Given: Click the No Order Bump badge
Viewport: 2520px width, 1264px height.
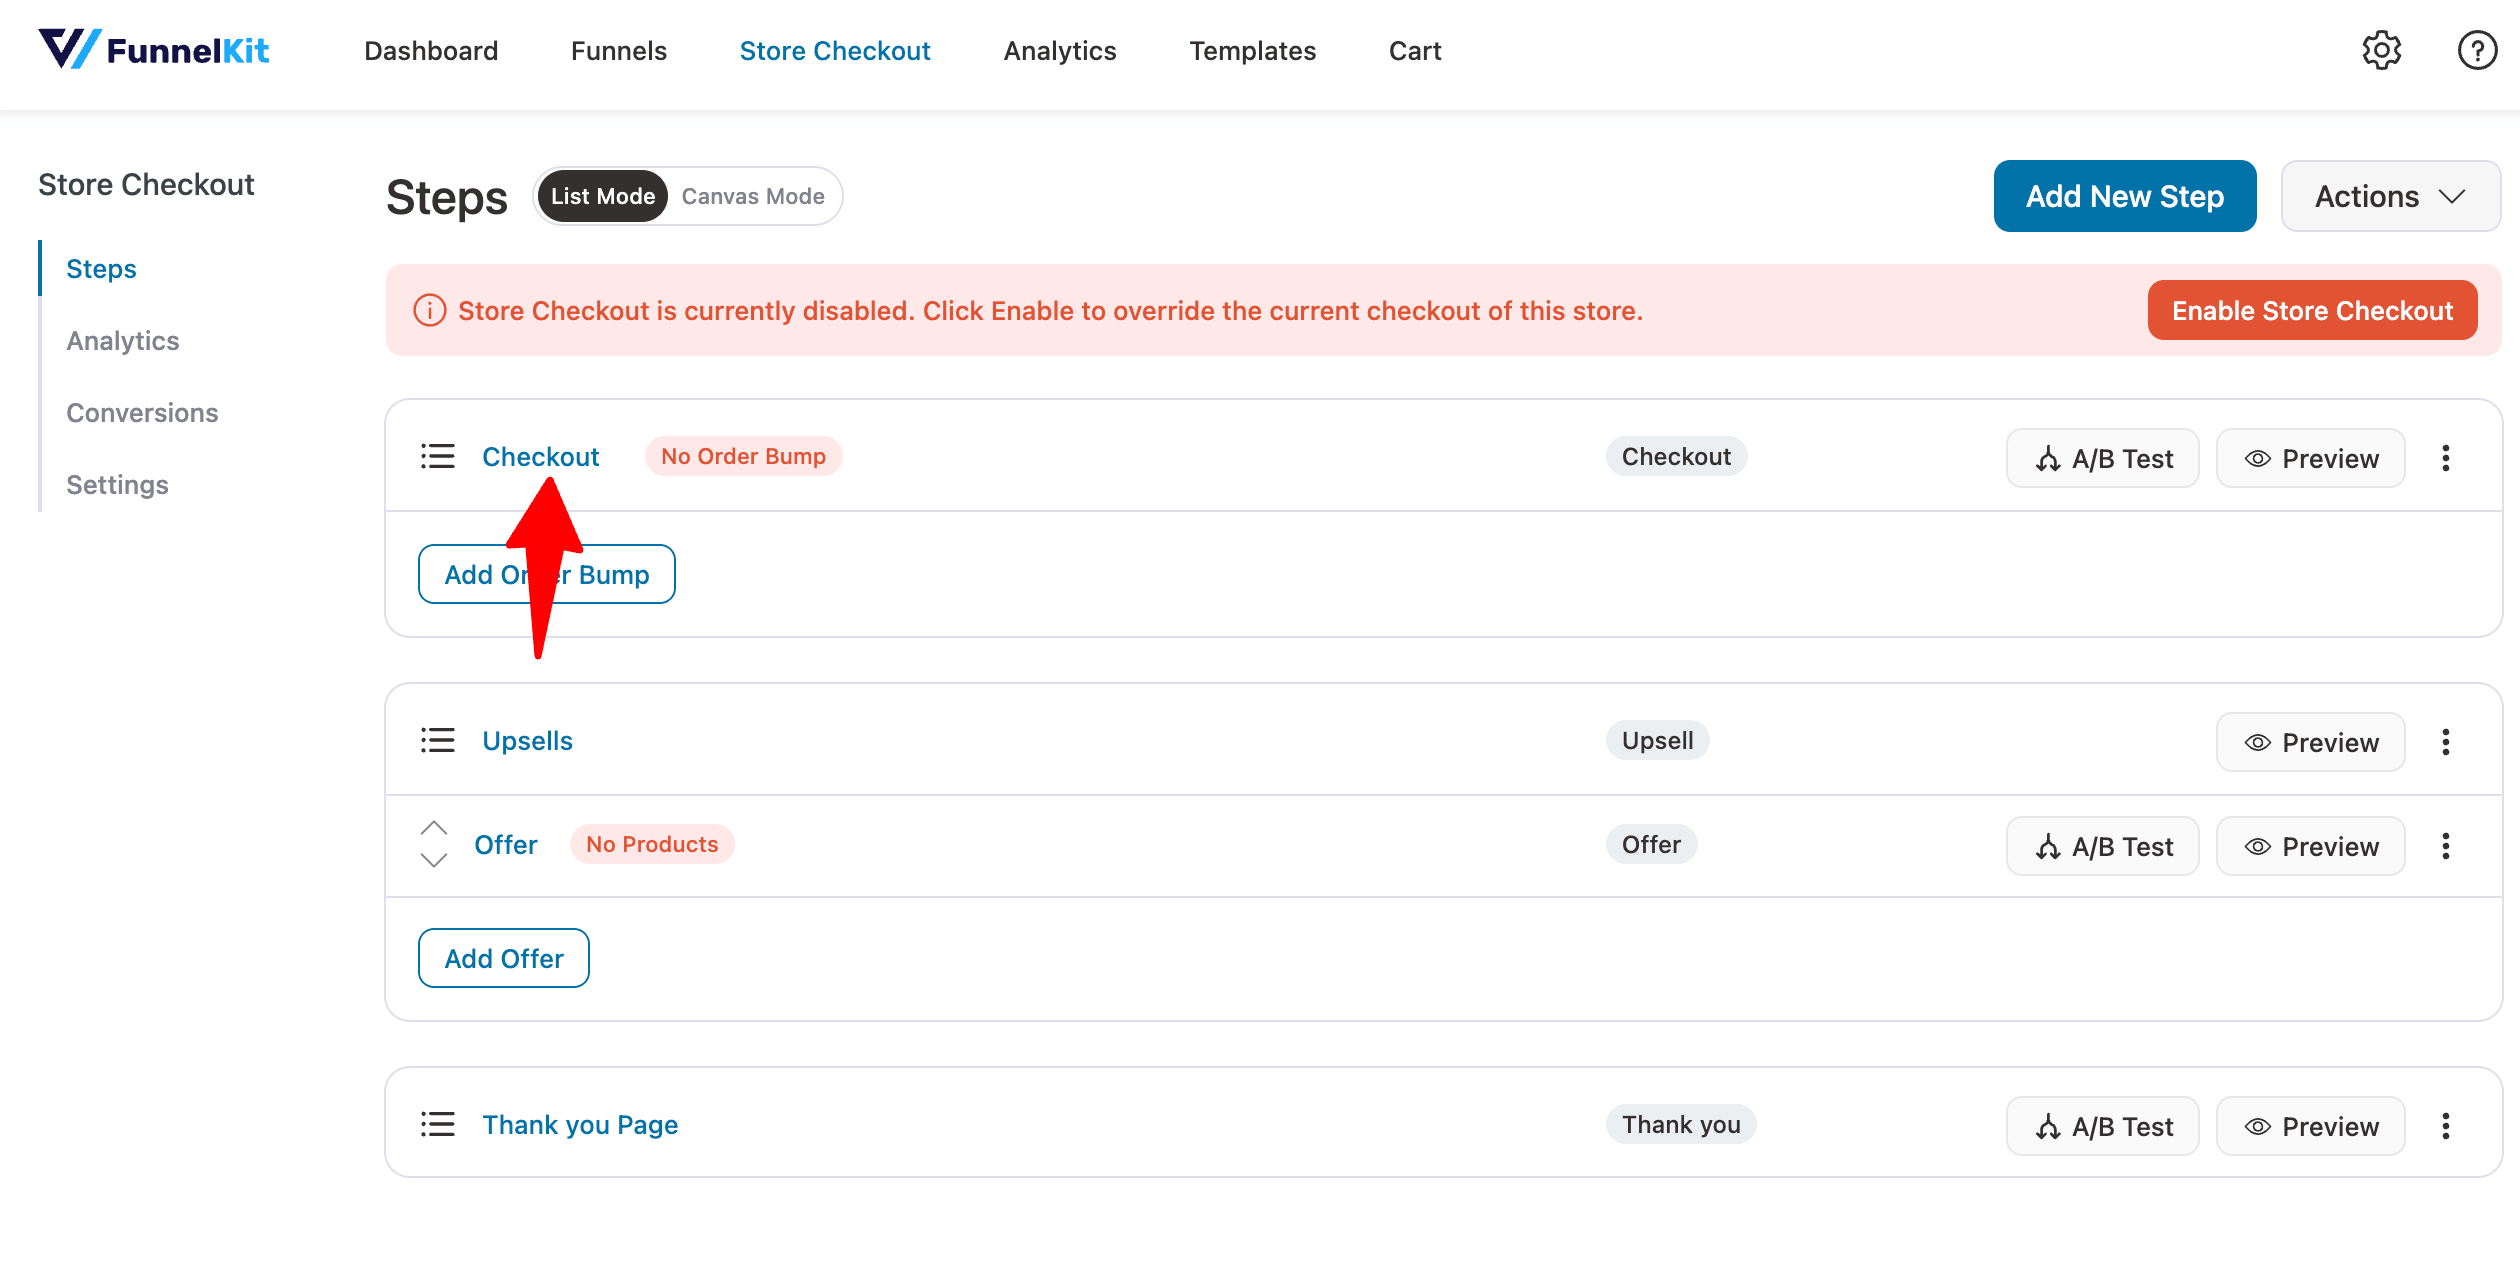Looking at the screenshot, I should click(744, 456).
